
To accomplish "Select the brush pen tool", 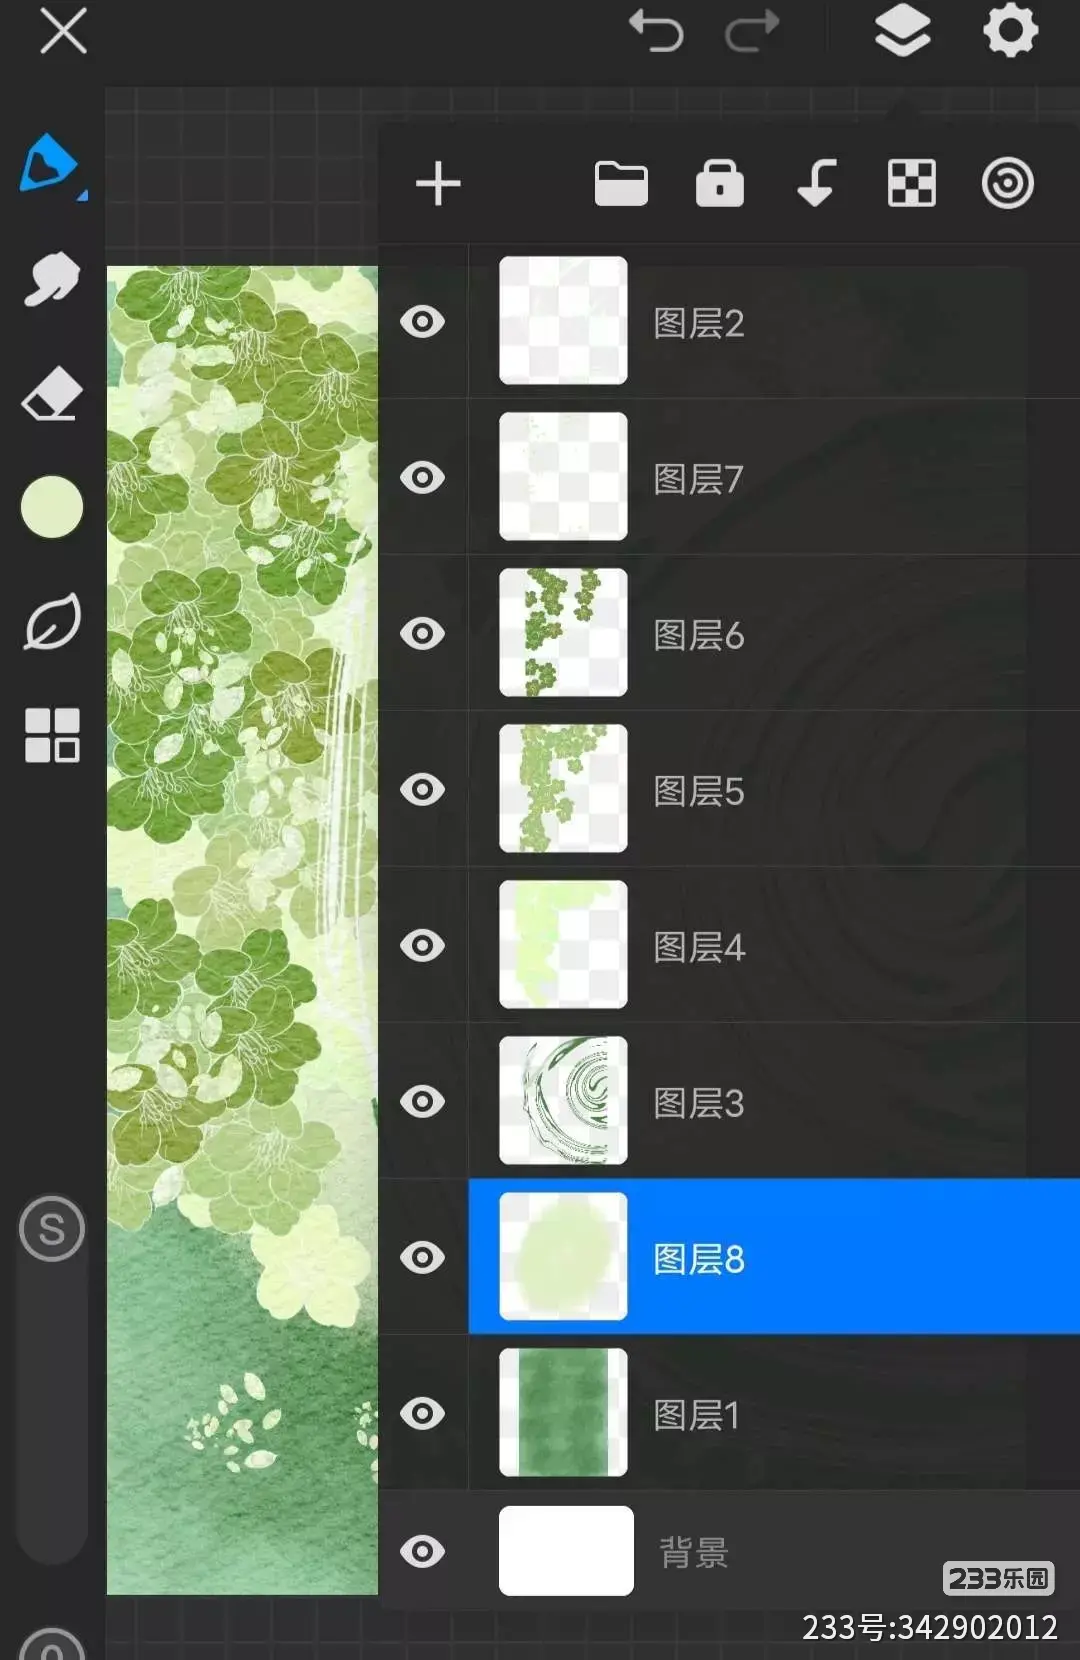I will 49,164.
